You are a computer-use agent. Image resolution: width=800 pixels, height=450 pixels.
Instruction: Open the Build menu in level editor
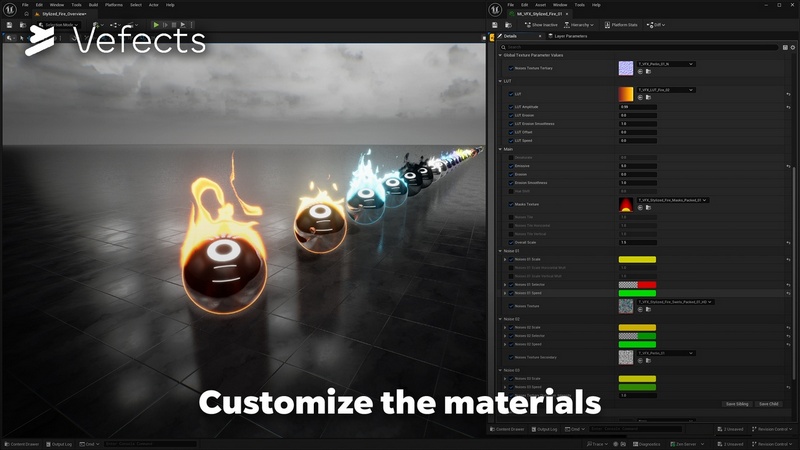click(92, 4)
